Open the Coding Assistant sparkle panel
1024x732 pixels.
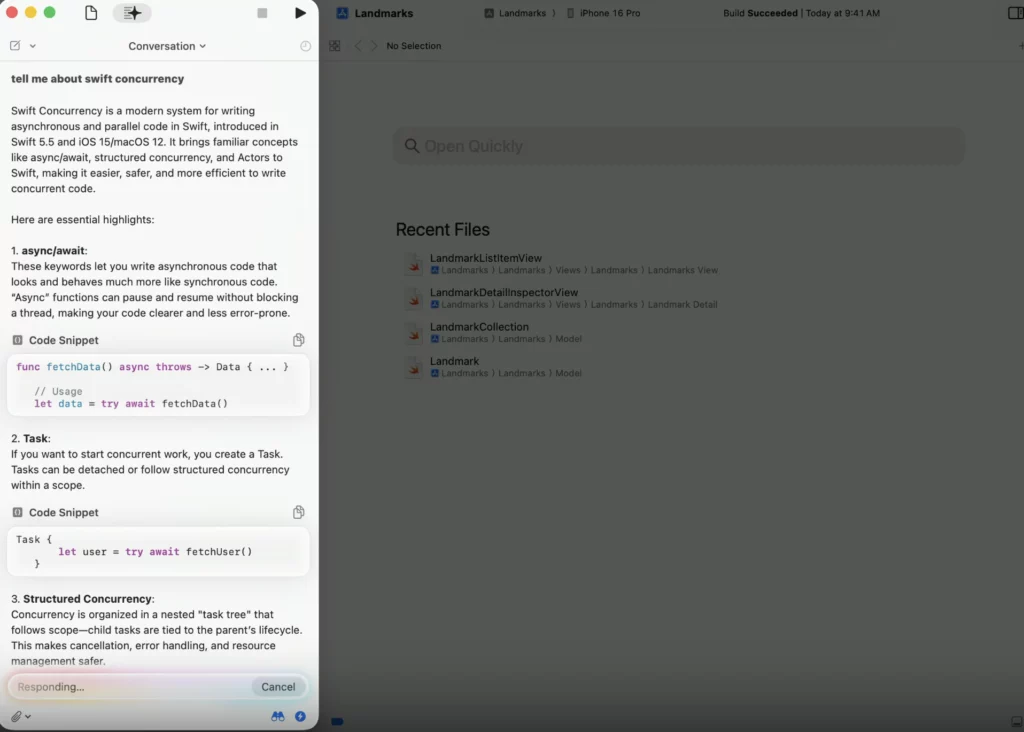132,13
